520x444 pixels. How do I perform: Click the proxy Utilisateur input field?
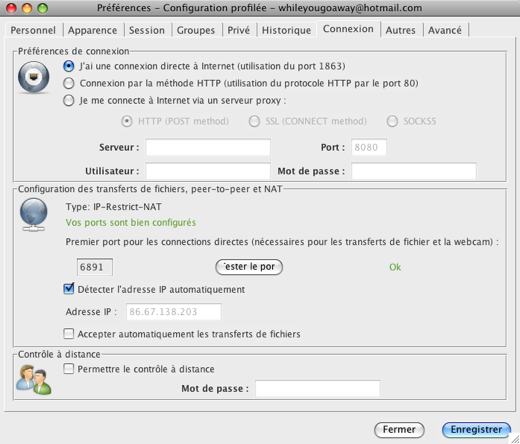pyautogui.click(x=208, y=171)
